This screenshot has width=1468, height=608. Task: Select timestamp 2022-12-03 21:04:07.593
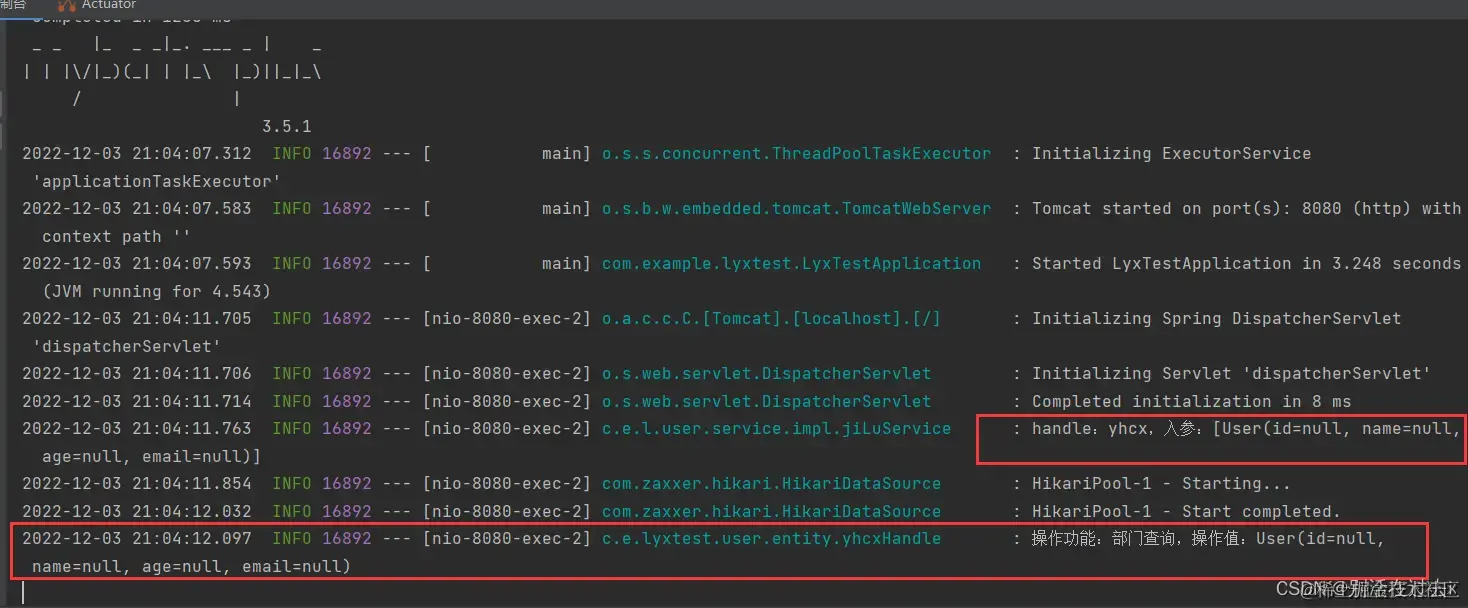(137, 264)
